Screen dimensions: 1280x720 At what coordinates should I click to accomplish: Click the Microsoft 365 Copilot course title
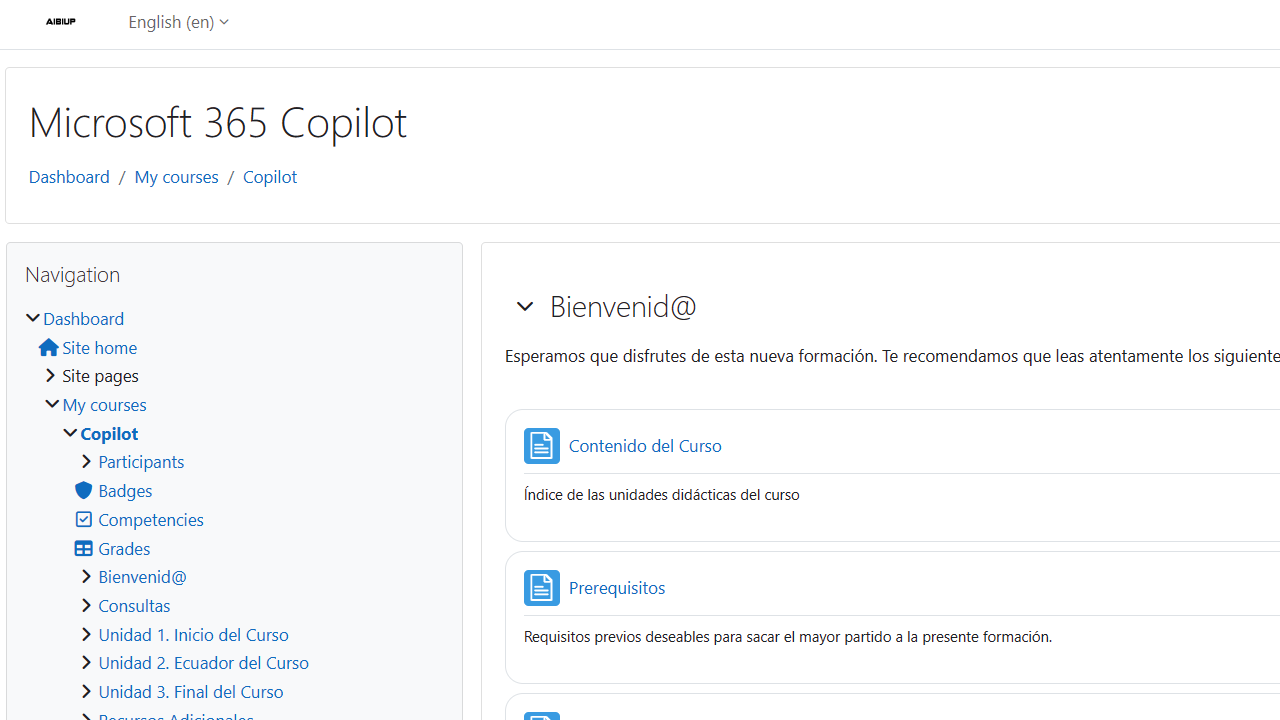point(218,122)
